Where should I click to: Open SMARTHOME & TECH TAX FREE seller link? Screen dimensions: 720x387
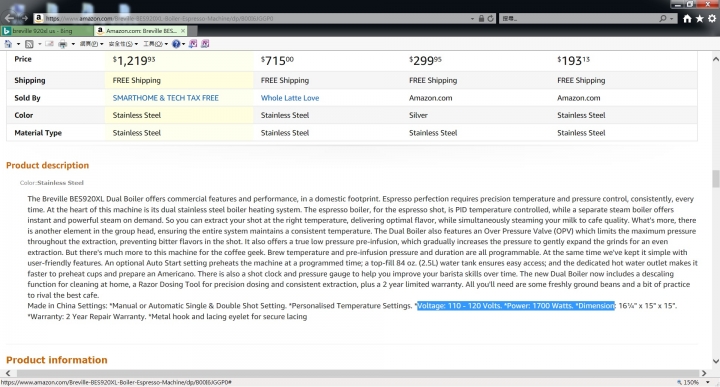click(x=166, y=98)
